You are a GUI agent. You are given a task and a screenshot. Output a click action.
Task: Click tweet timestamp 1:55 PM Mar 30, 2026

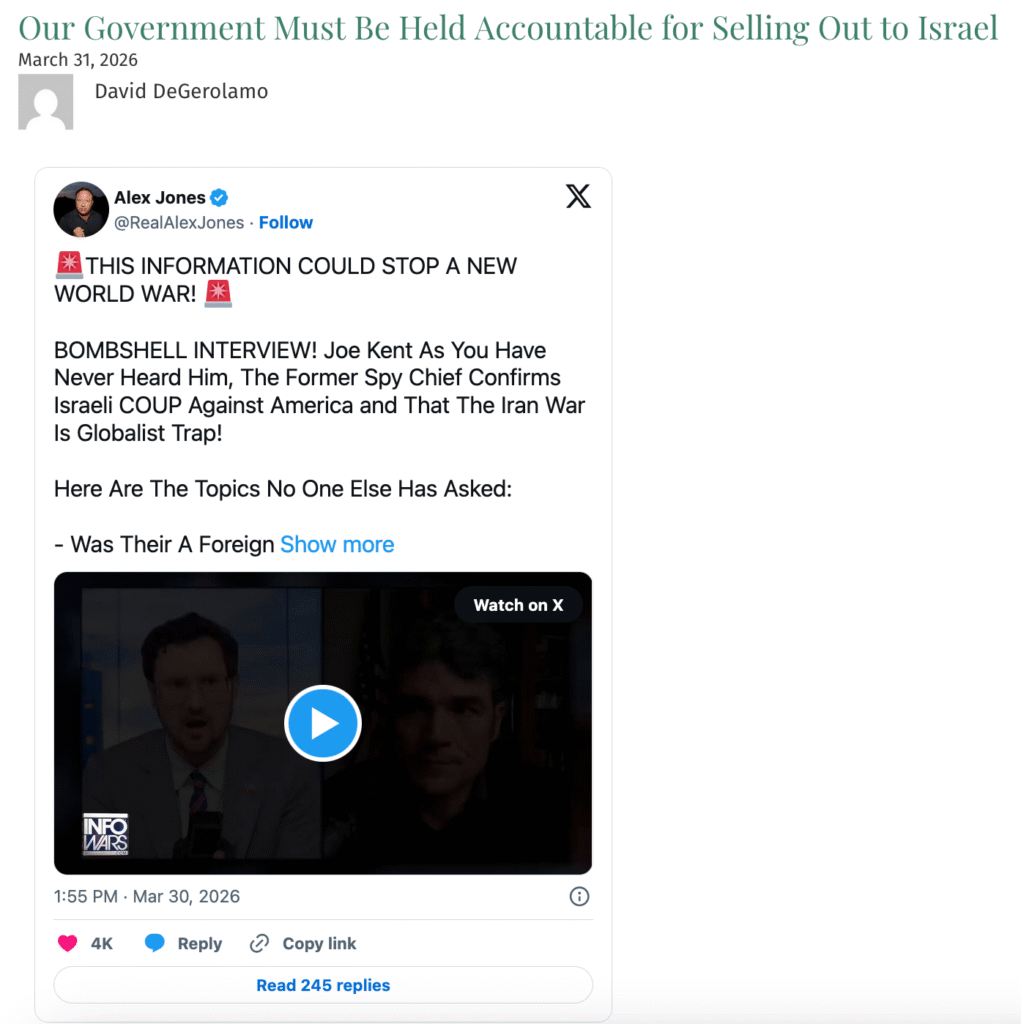tap(147, 896)
